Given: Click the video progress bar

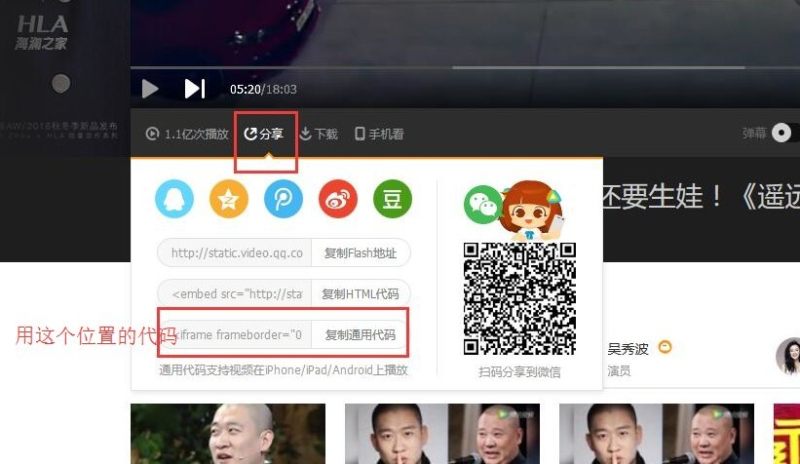Looking at the screenshot, I should pyautogui.click(x=465, y=67).
